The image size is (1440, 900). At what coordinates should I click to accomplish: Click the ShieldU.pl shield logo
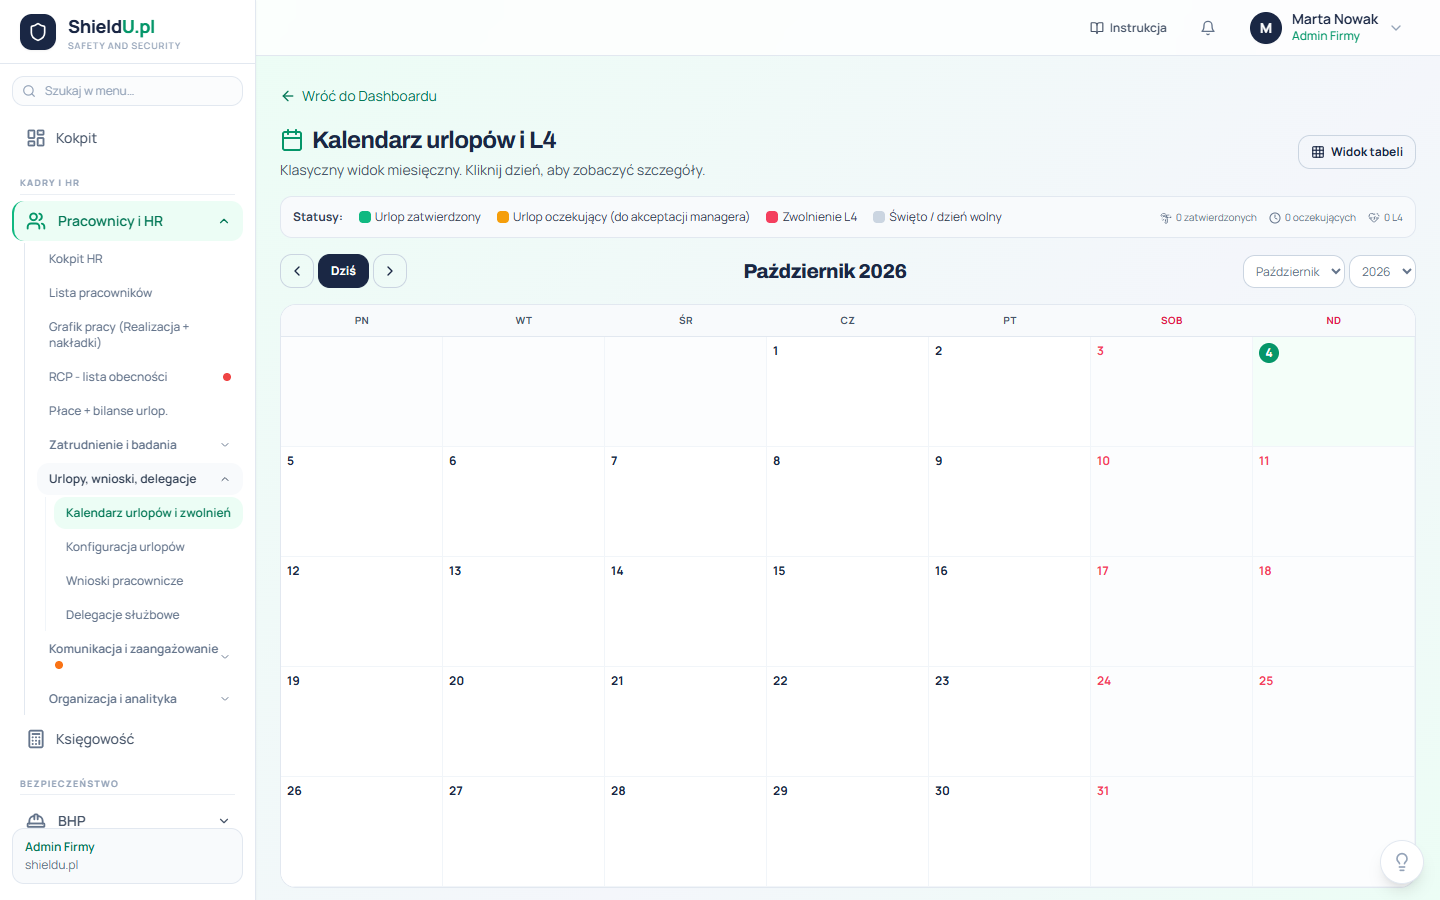click(x=38, y=32)
